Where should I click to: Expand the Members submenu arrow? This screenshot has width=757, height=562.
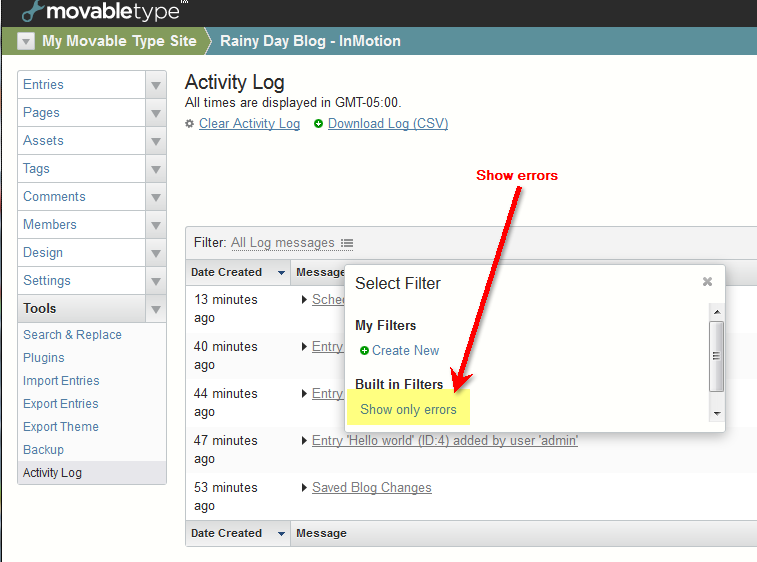(155, 225)
